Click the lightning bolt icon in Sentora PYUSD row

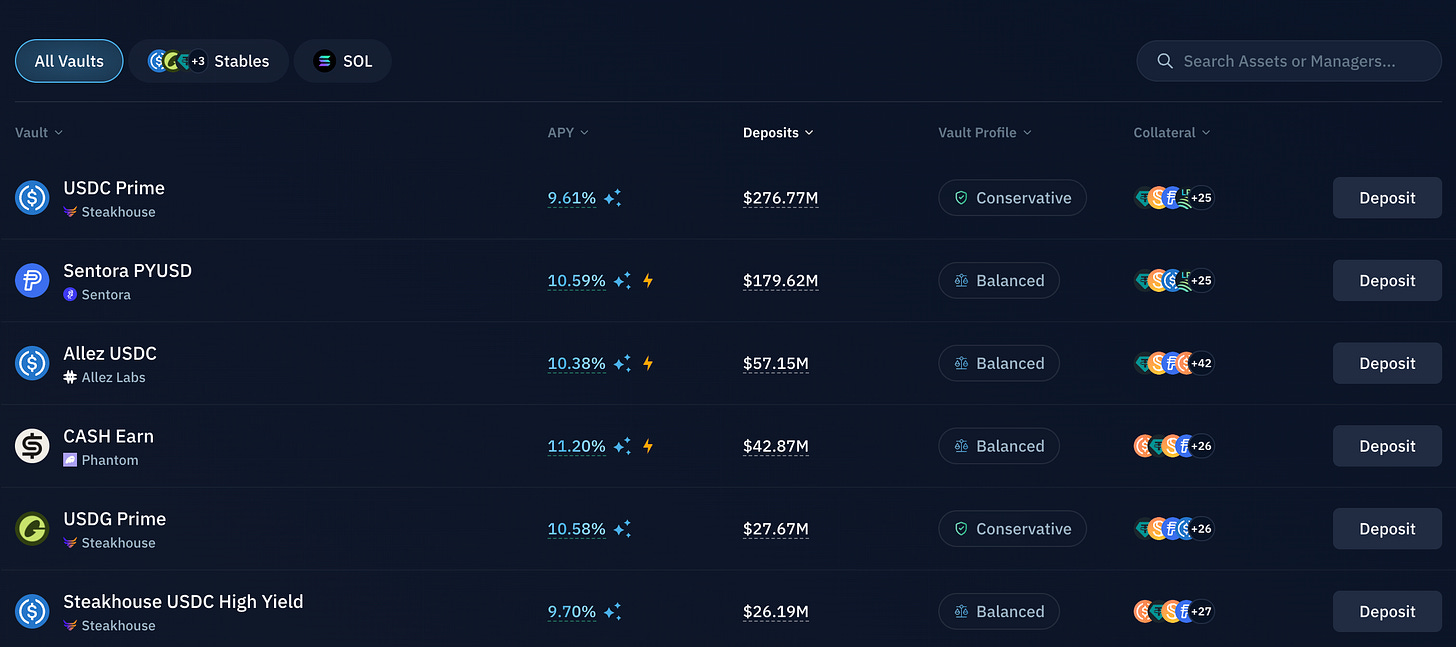[x=648, y=281]
